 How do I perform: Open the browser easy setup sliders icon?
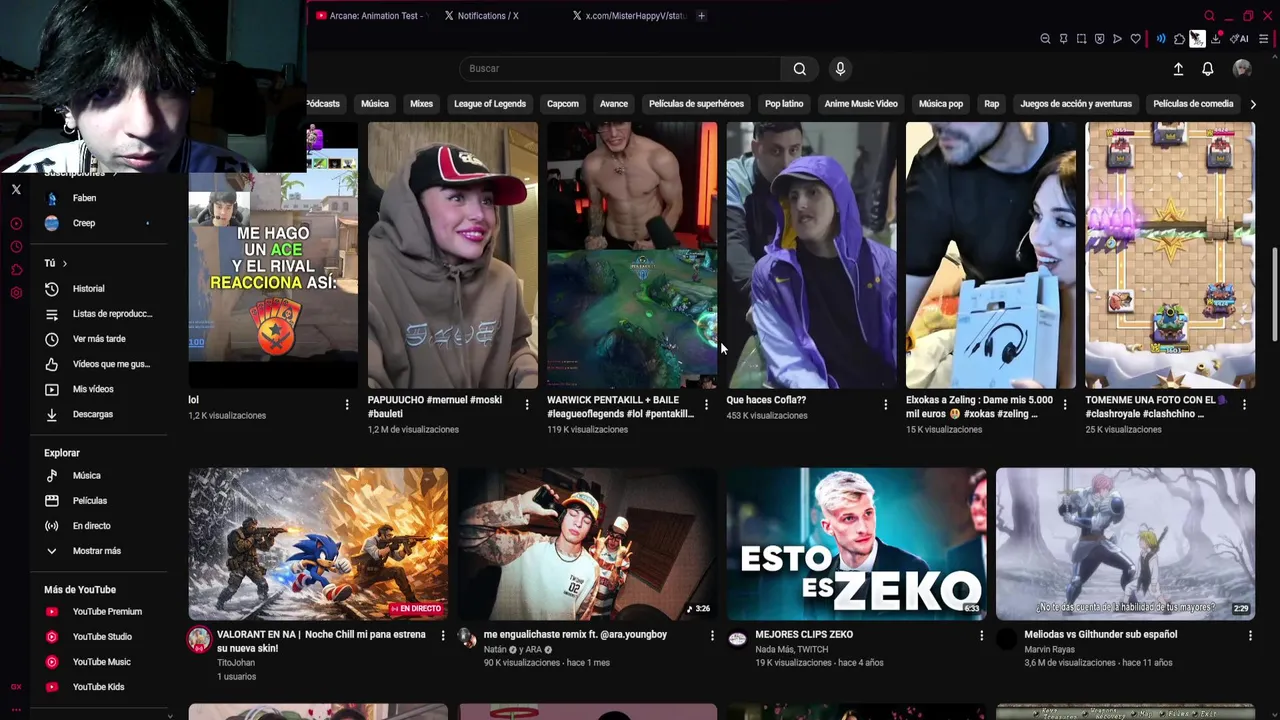[1264, 39]
